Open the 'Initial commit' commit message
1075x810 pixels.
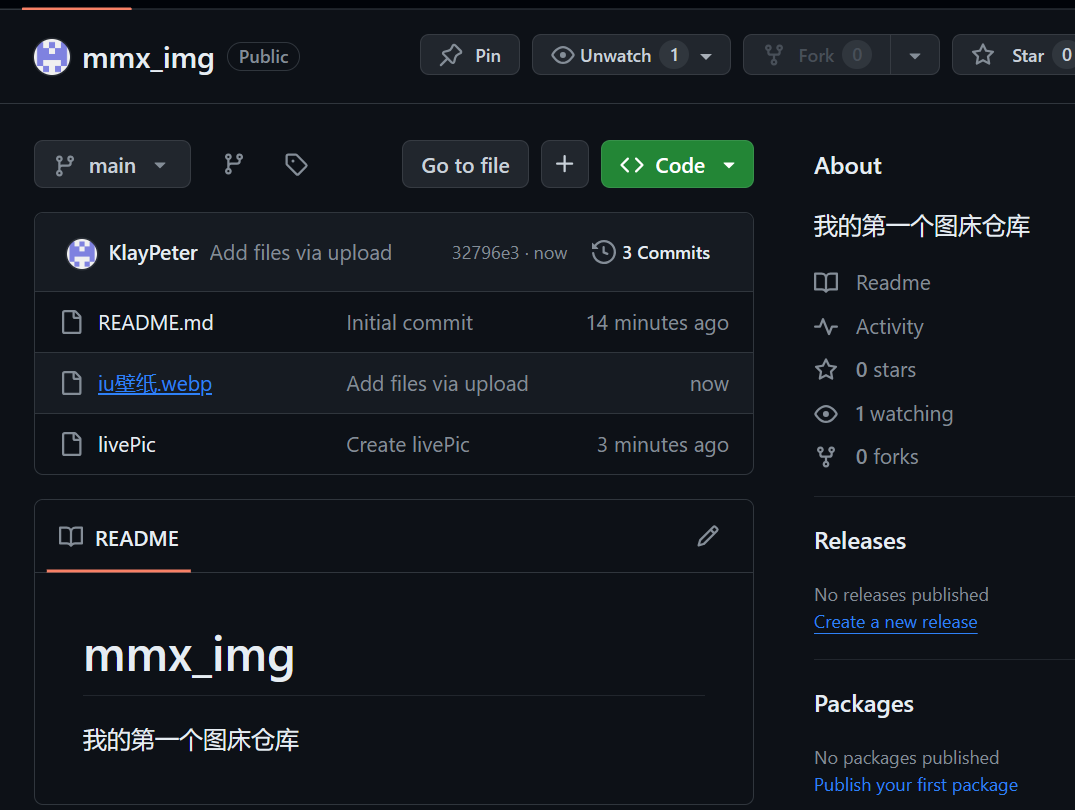tap(409, 322)
